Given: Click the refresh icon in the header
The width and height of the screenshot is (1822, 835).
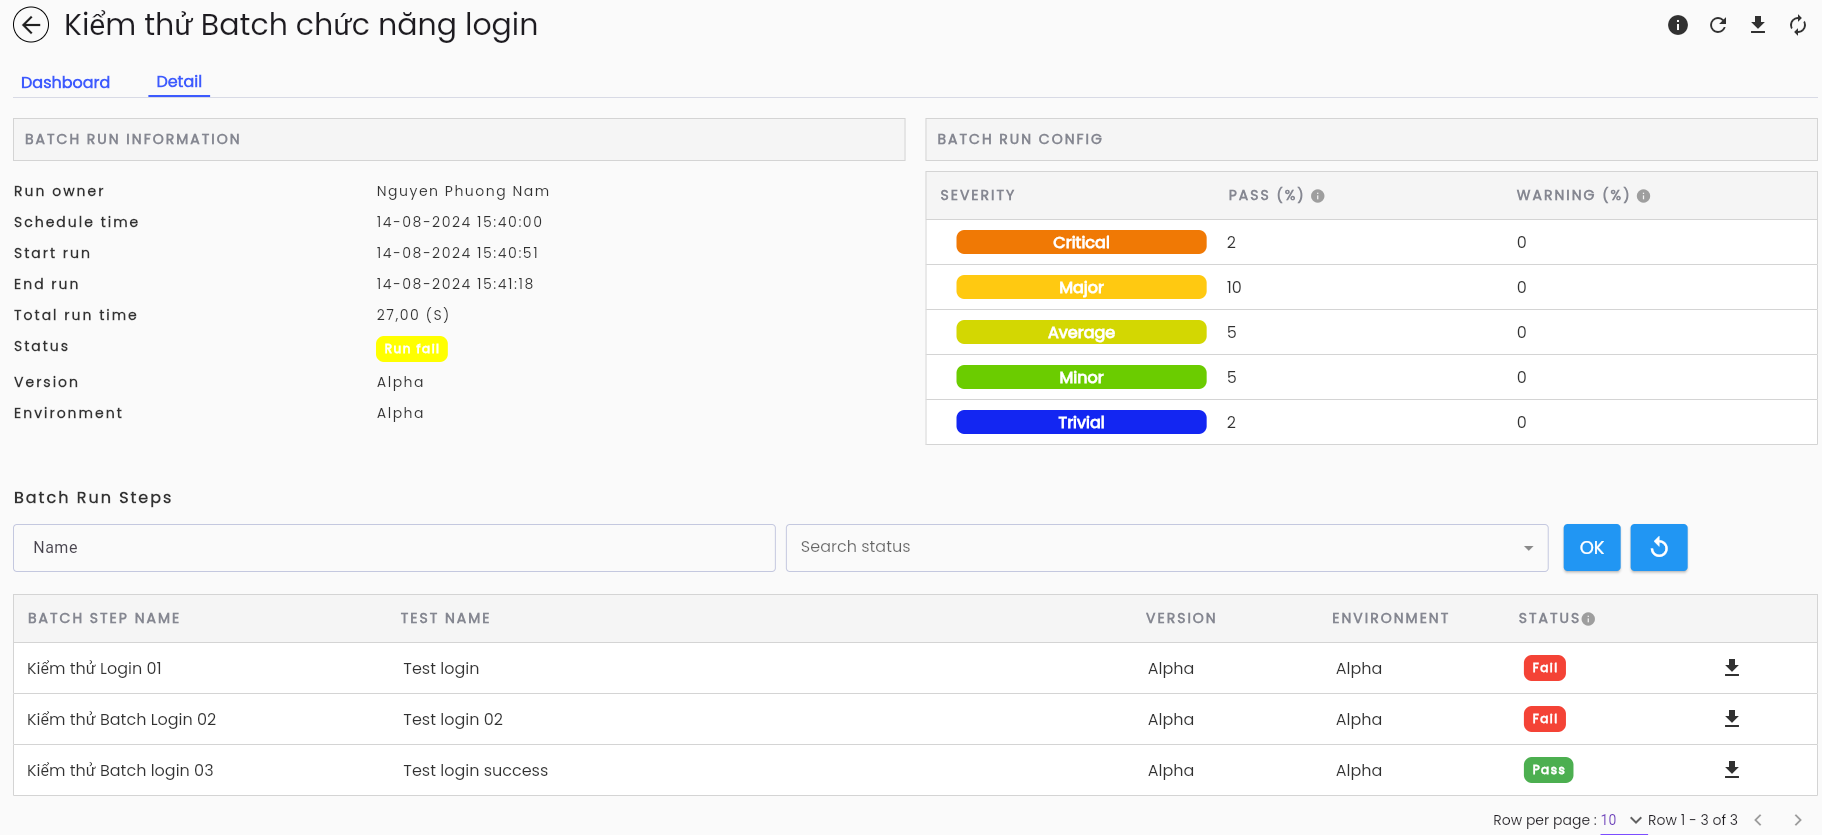Looking at the screenshot, I should [1718, 25].
